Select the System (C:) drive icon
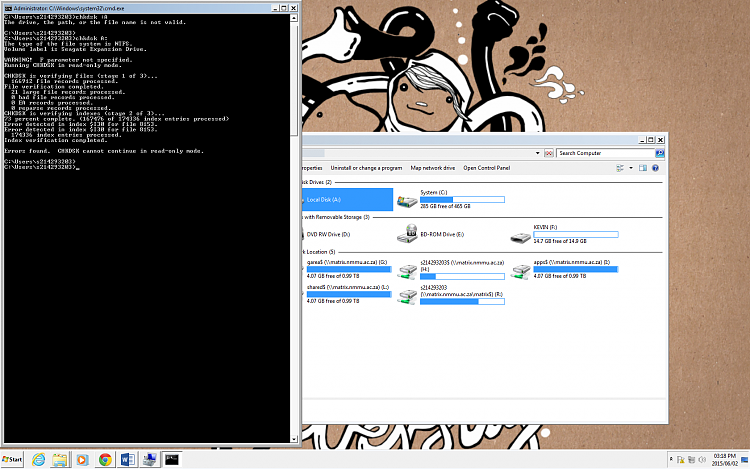The height and width of the screenshot is (469, 750). [x=407, y=201]
